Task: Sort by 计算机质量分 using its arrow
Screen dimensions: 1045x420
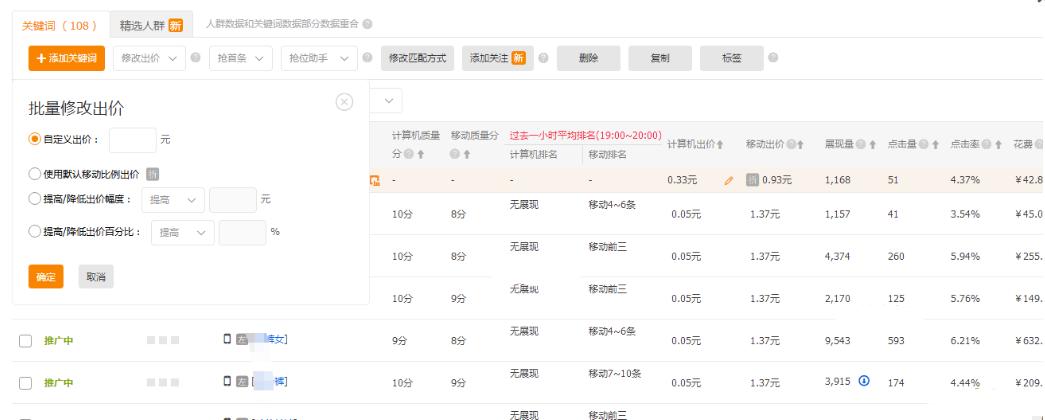Action: pyautogui.click(x=421, y=155)
